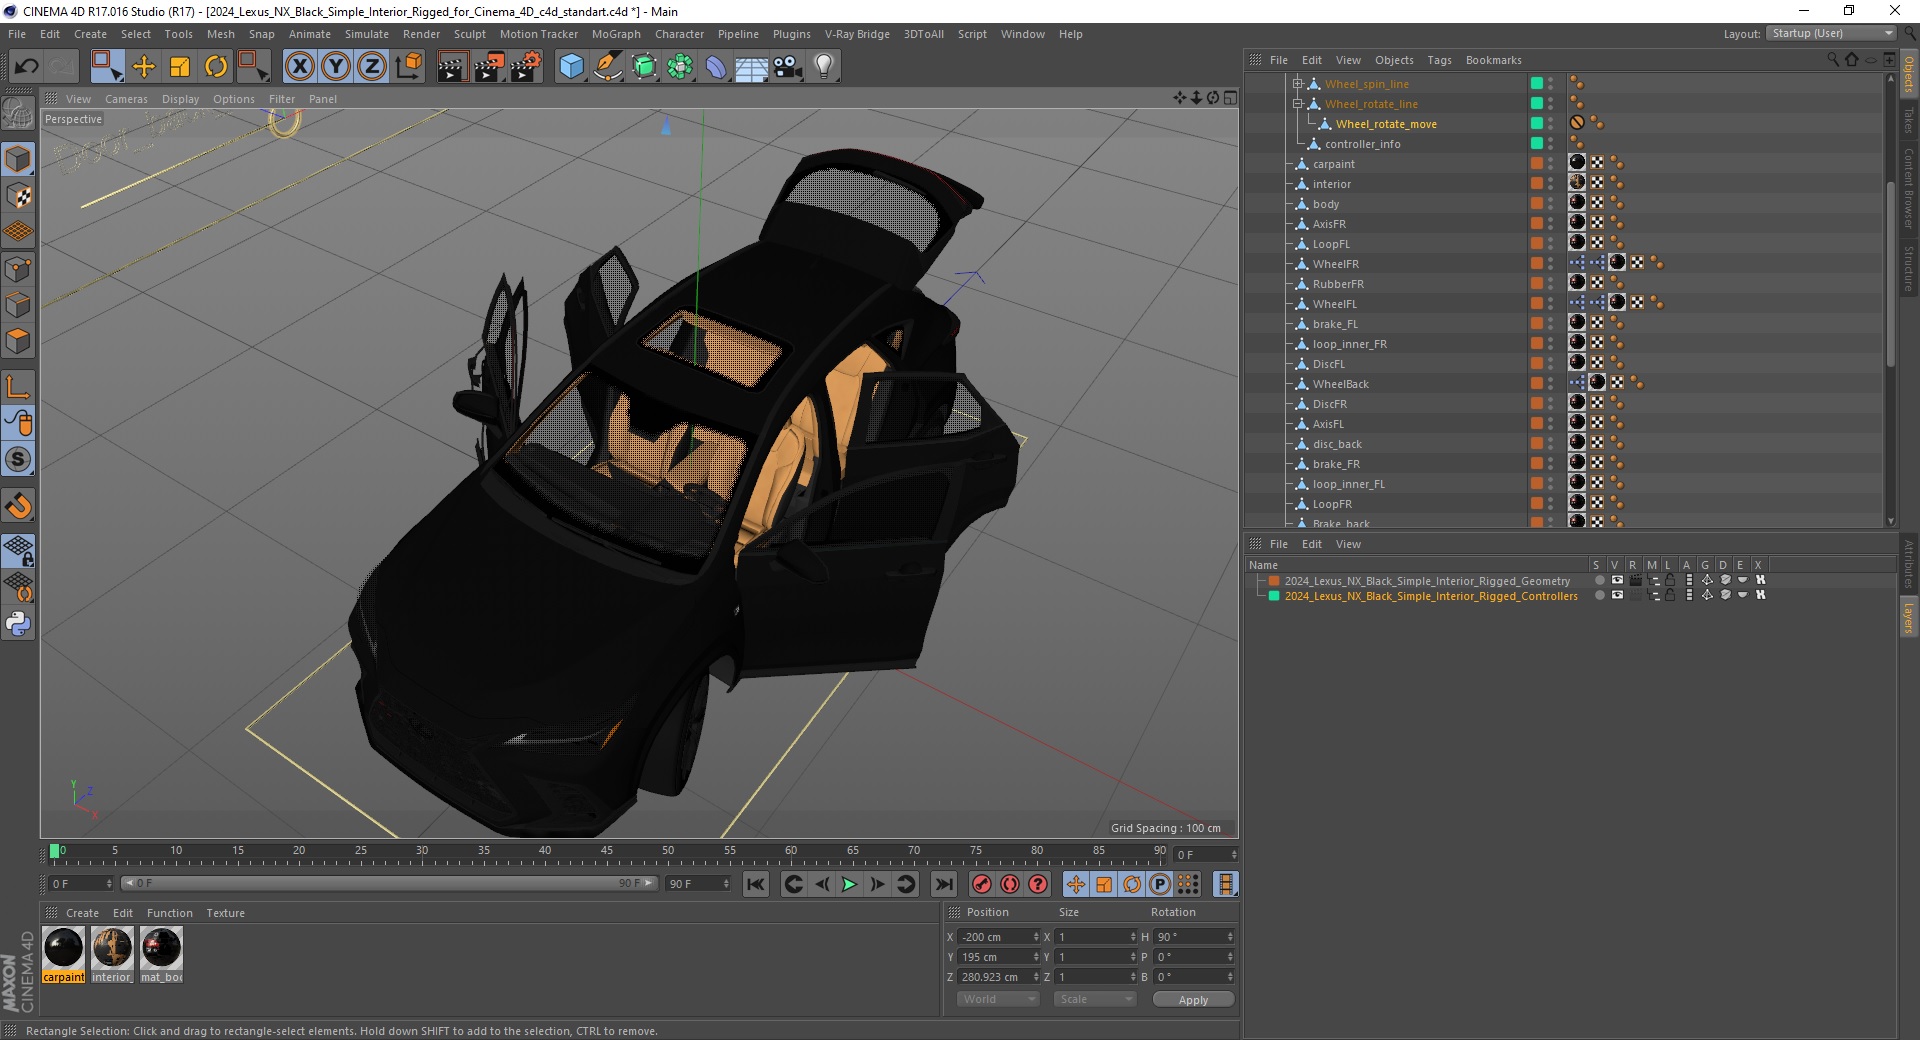This screenshot has width=1920, height=1040.
Task: Toggle coordinate system icon
Action: click(408, 67)
